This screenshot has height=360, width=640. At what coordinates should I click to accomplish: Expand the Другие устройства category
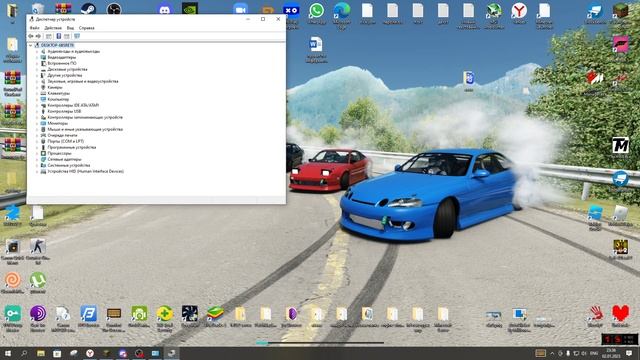[x=37, y=76]
